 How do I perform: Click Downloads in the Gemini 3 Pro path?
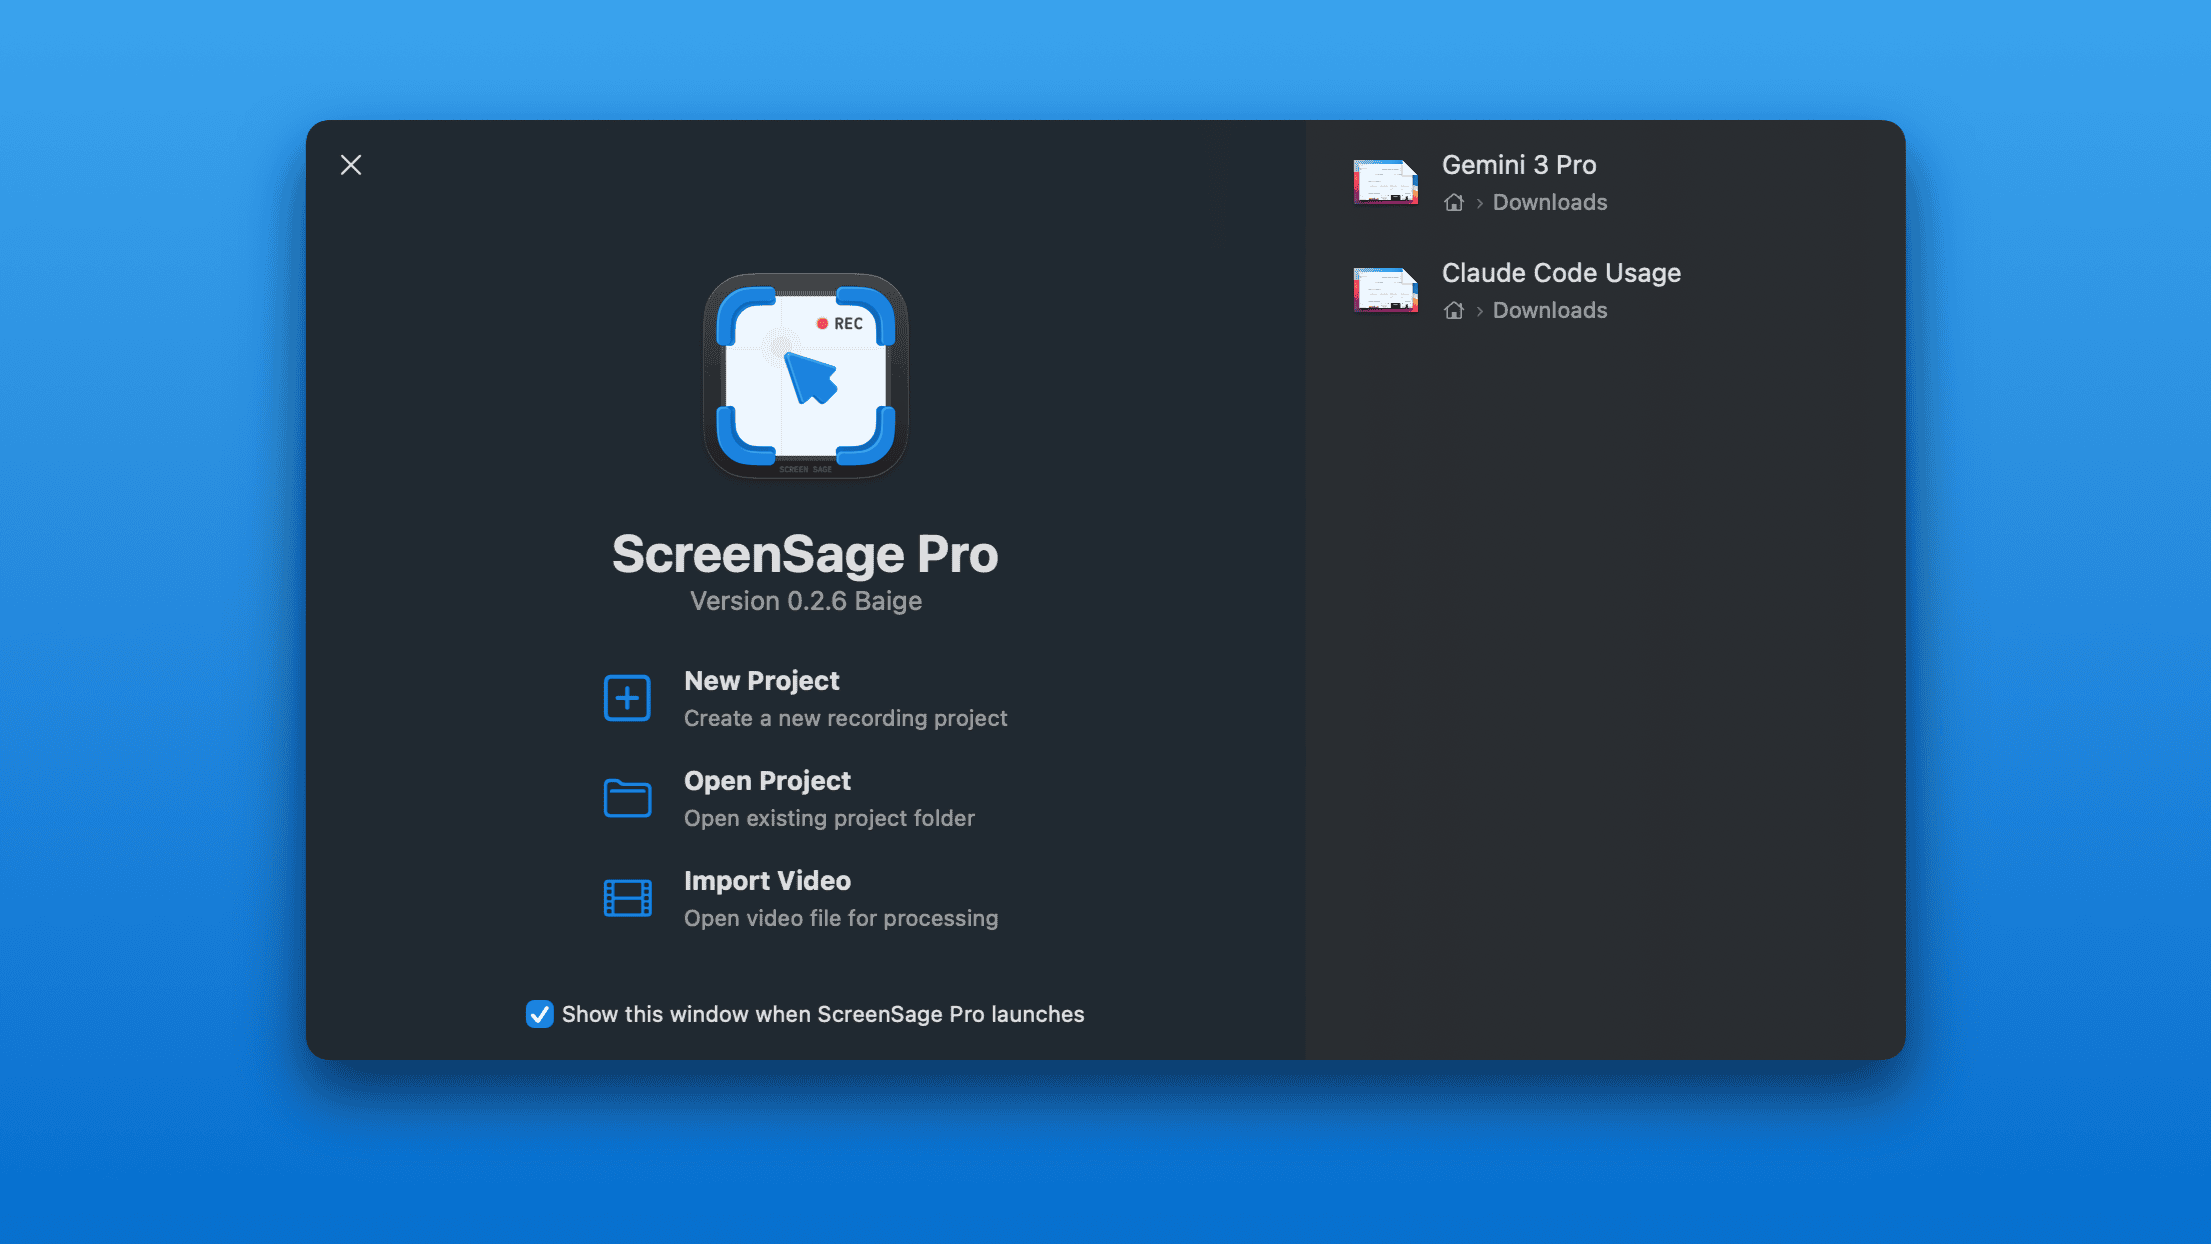[x=1549, y=203]
